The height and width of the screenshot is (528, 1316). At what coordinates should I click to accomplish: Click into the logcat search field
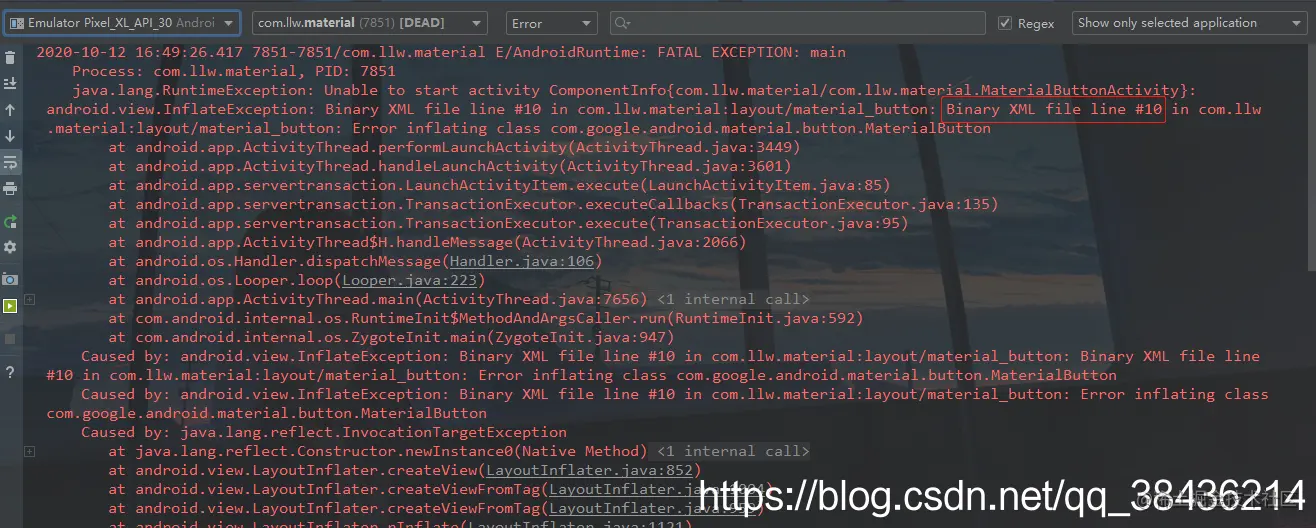coord(798,23)
